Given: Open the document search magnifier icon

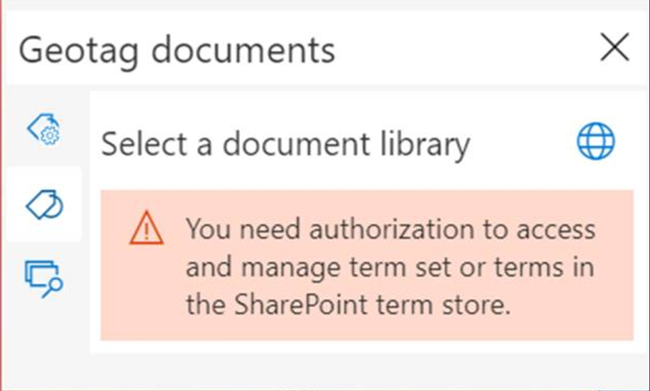Looking at the screenshot, I should click(x=44, y=279).
